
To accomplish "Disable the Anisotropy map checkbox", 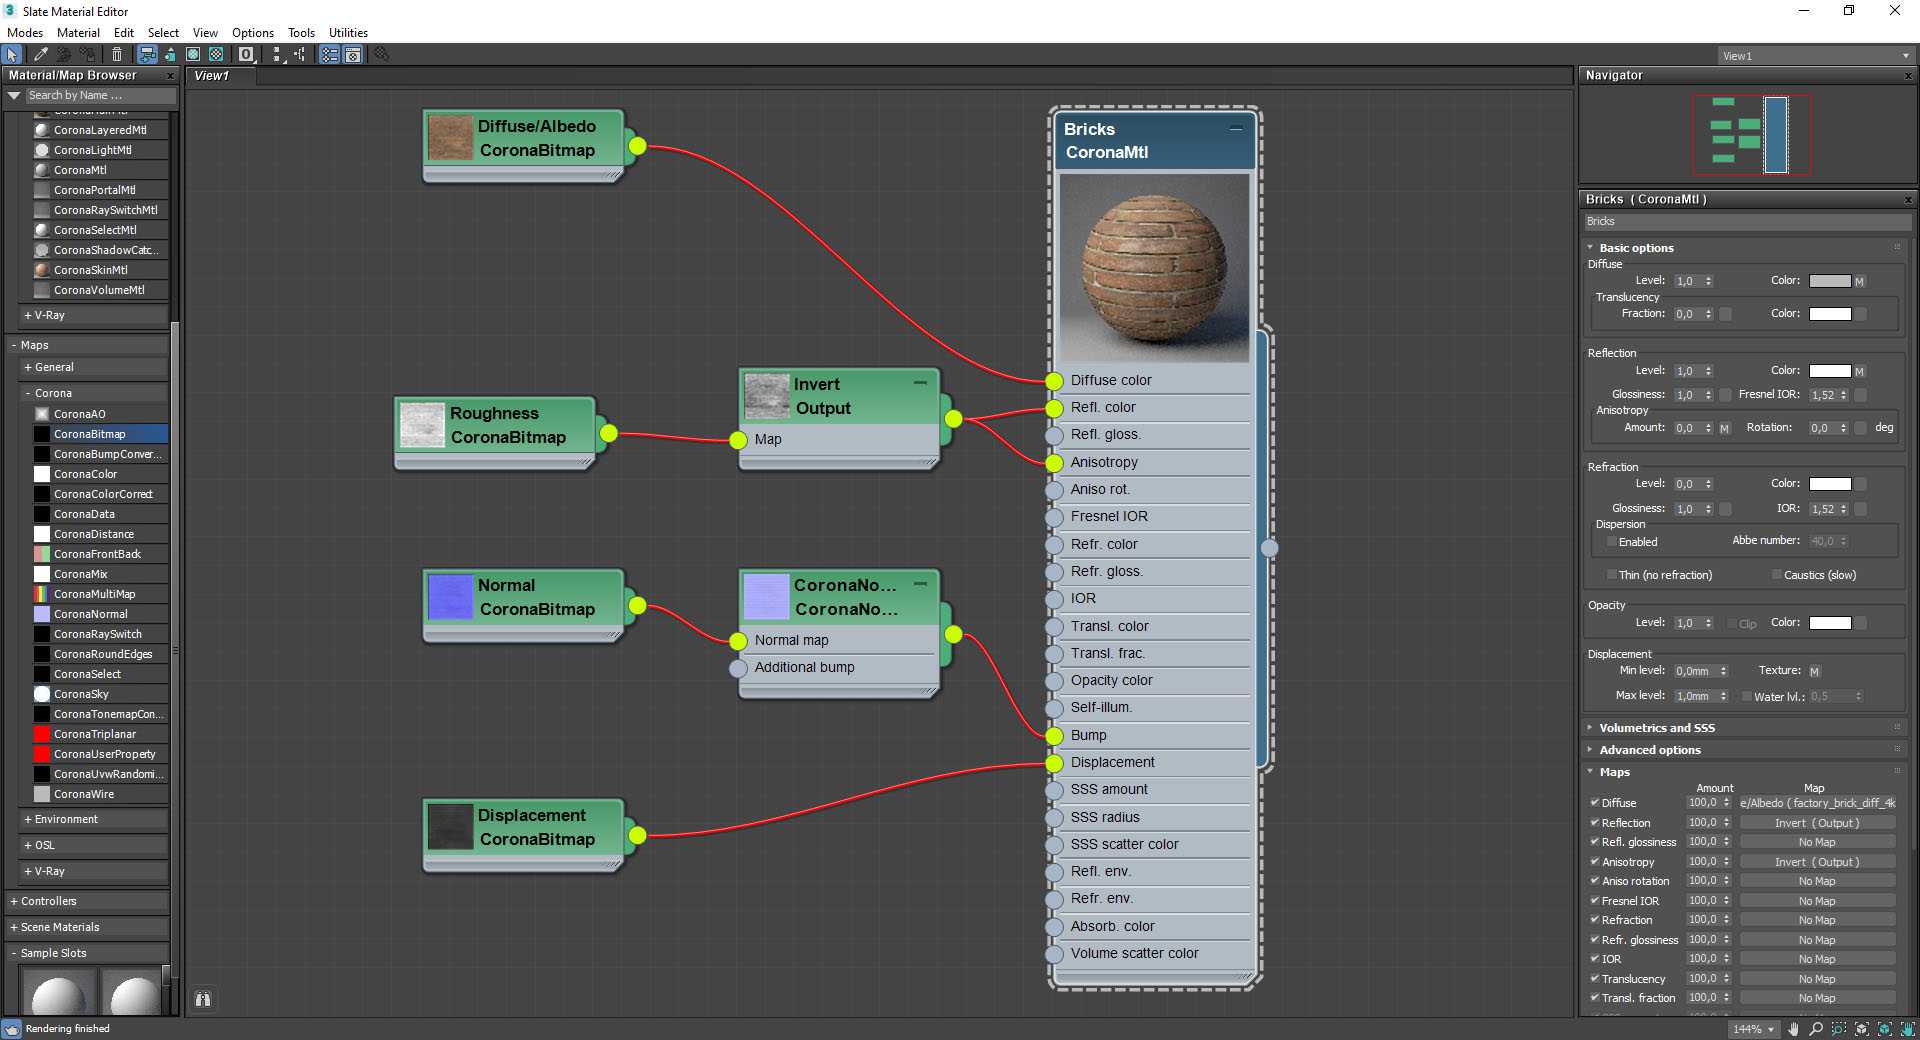I will [x=1595, y=862].
